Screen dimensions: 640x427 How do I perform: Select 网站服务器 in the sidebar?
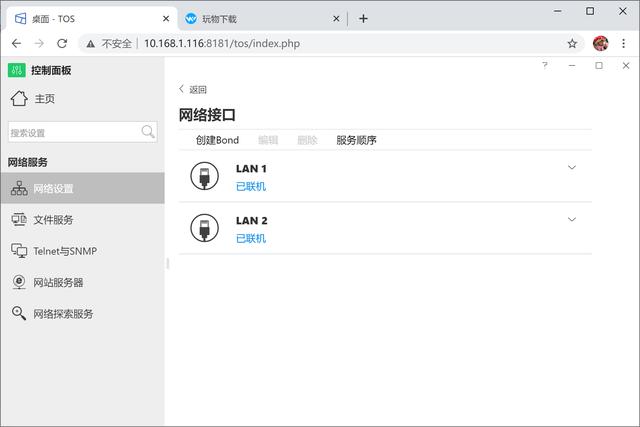tap(58, 283)
